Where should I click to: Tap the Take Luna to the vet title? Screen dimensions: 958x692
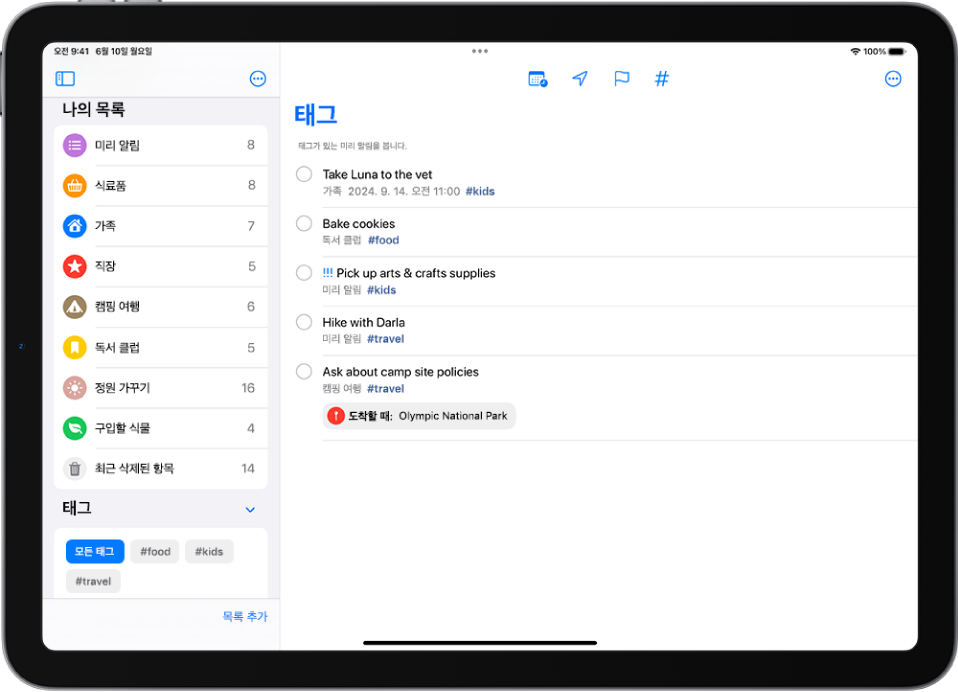[377, 175]
